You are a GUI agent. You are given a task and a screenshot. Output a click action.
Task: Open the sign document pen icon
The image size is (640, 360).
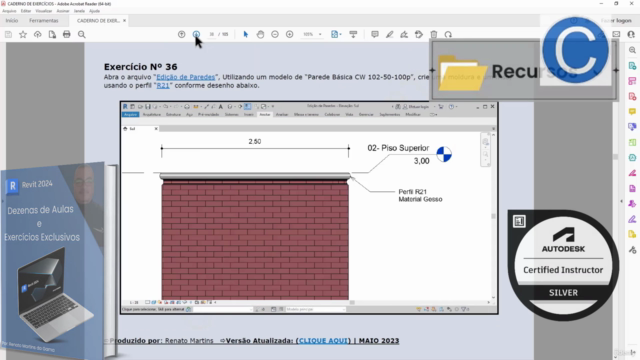[404, 34]
